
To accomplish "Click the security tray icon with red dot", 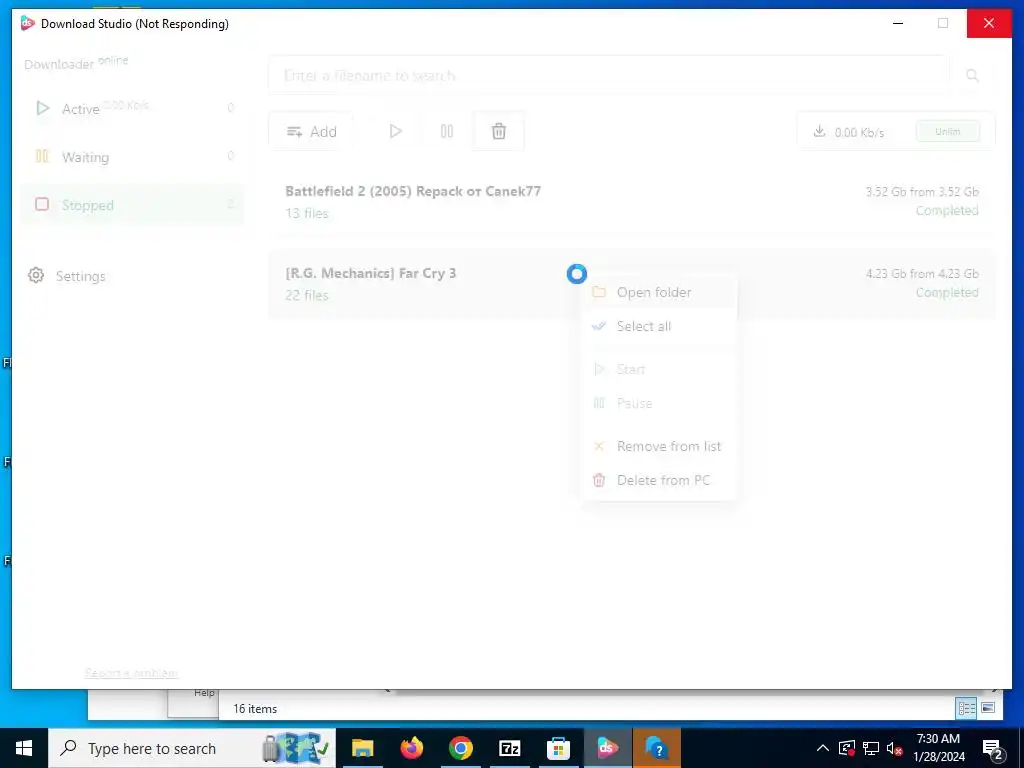I will coord(847,748).
